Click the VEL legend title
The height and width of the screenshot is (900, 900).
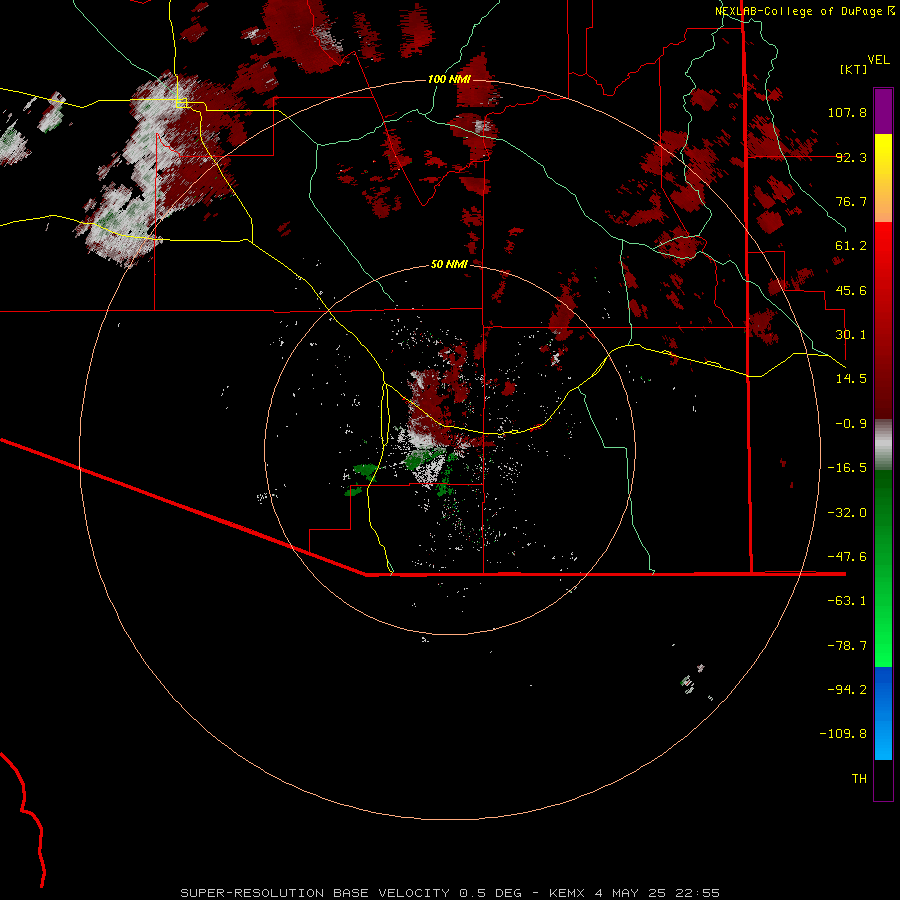coord(878,60)
